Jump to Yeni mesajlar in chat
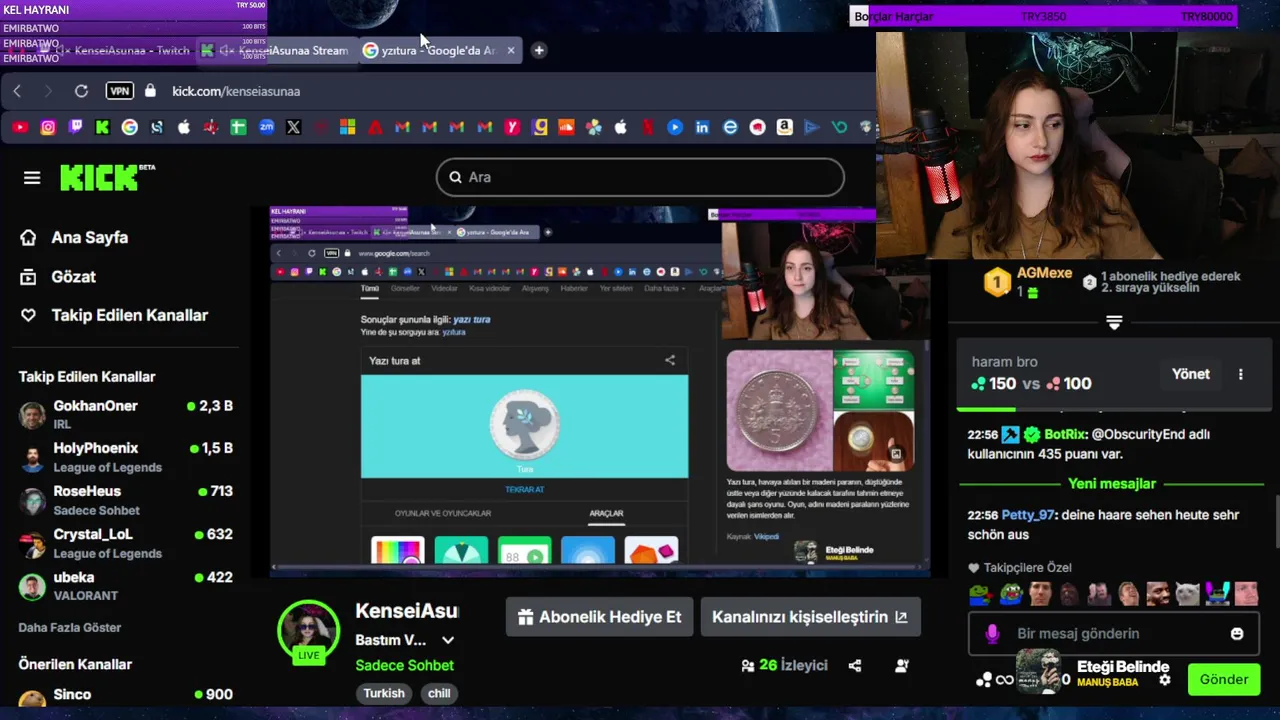 coord(1111,484)
